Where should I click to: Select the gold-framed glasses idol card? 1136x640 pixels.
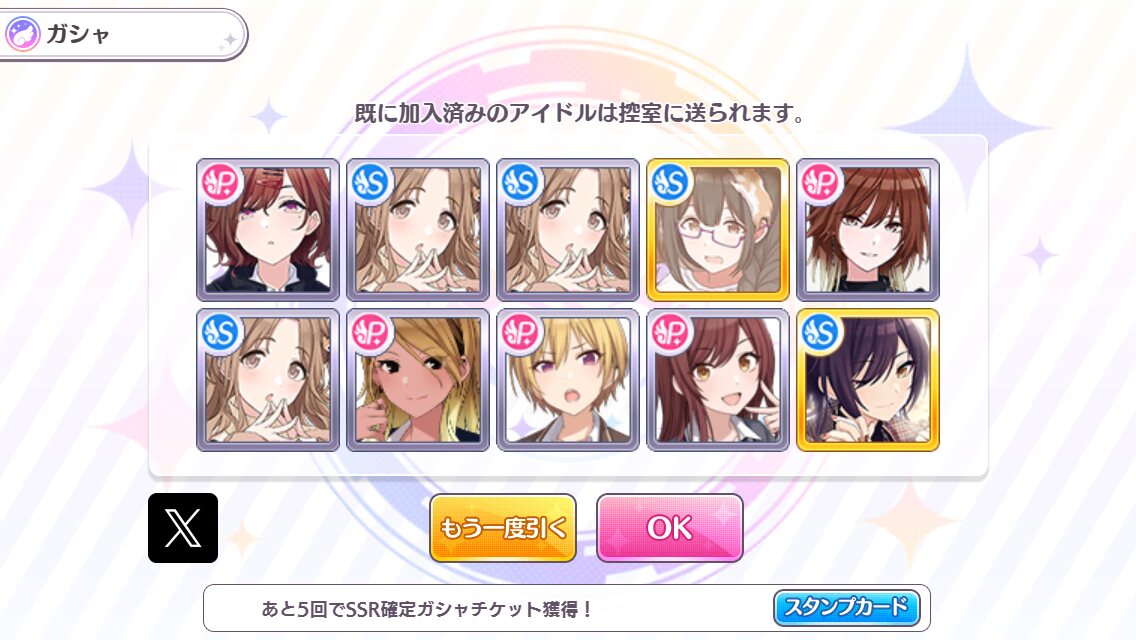click(717, 230)
